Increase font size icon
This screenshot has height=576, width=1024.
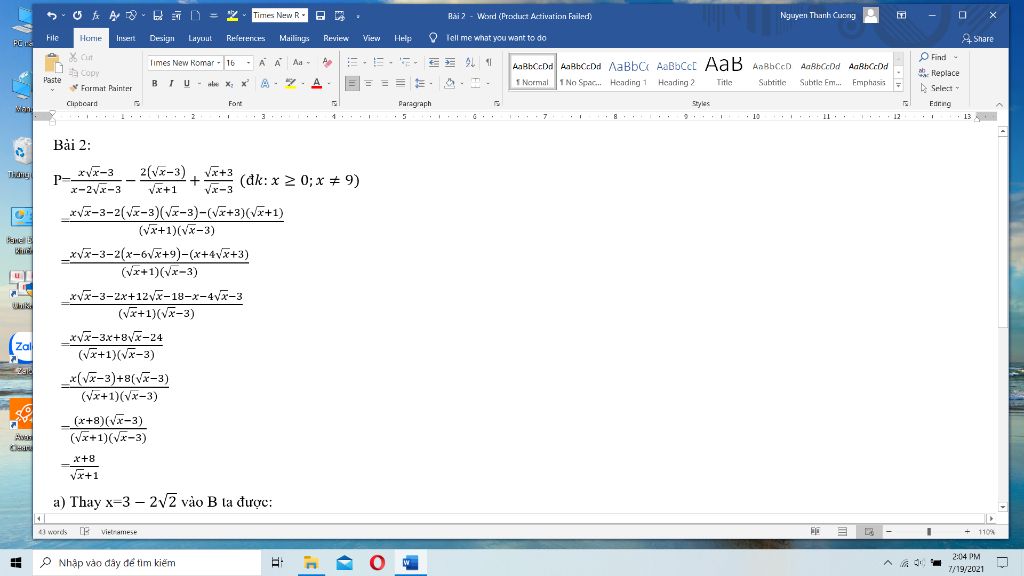pos(263,63)
